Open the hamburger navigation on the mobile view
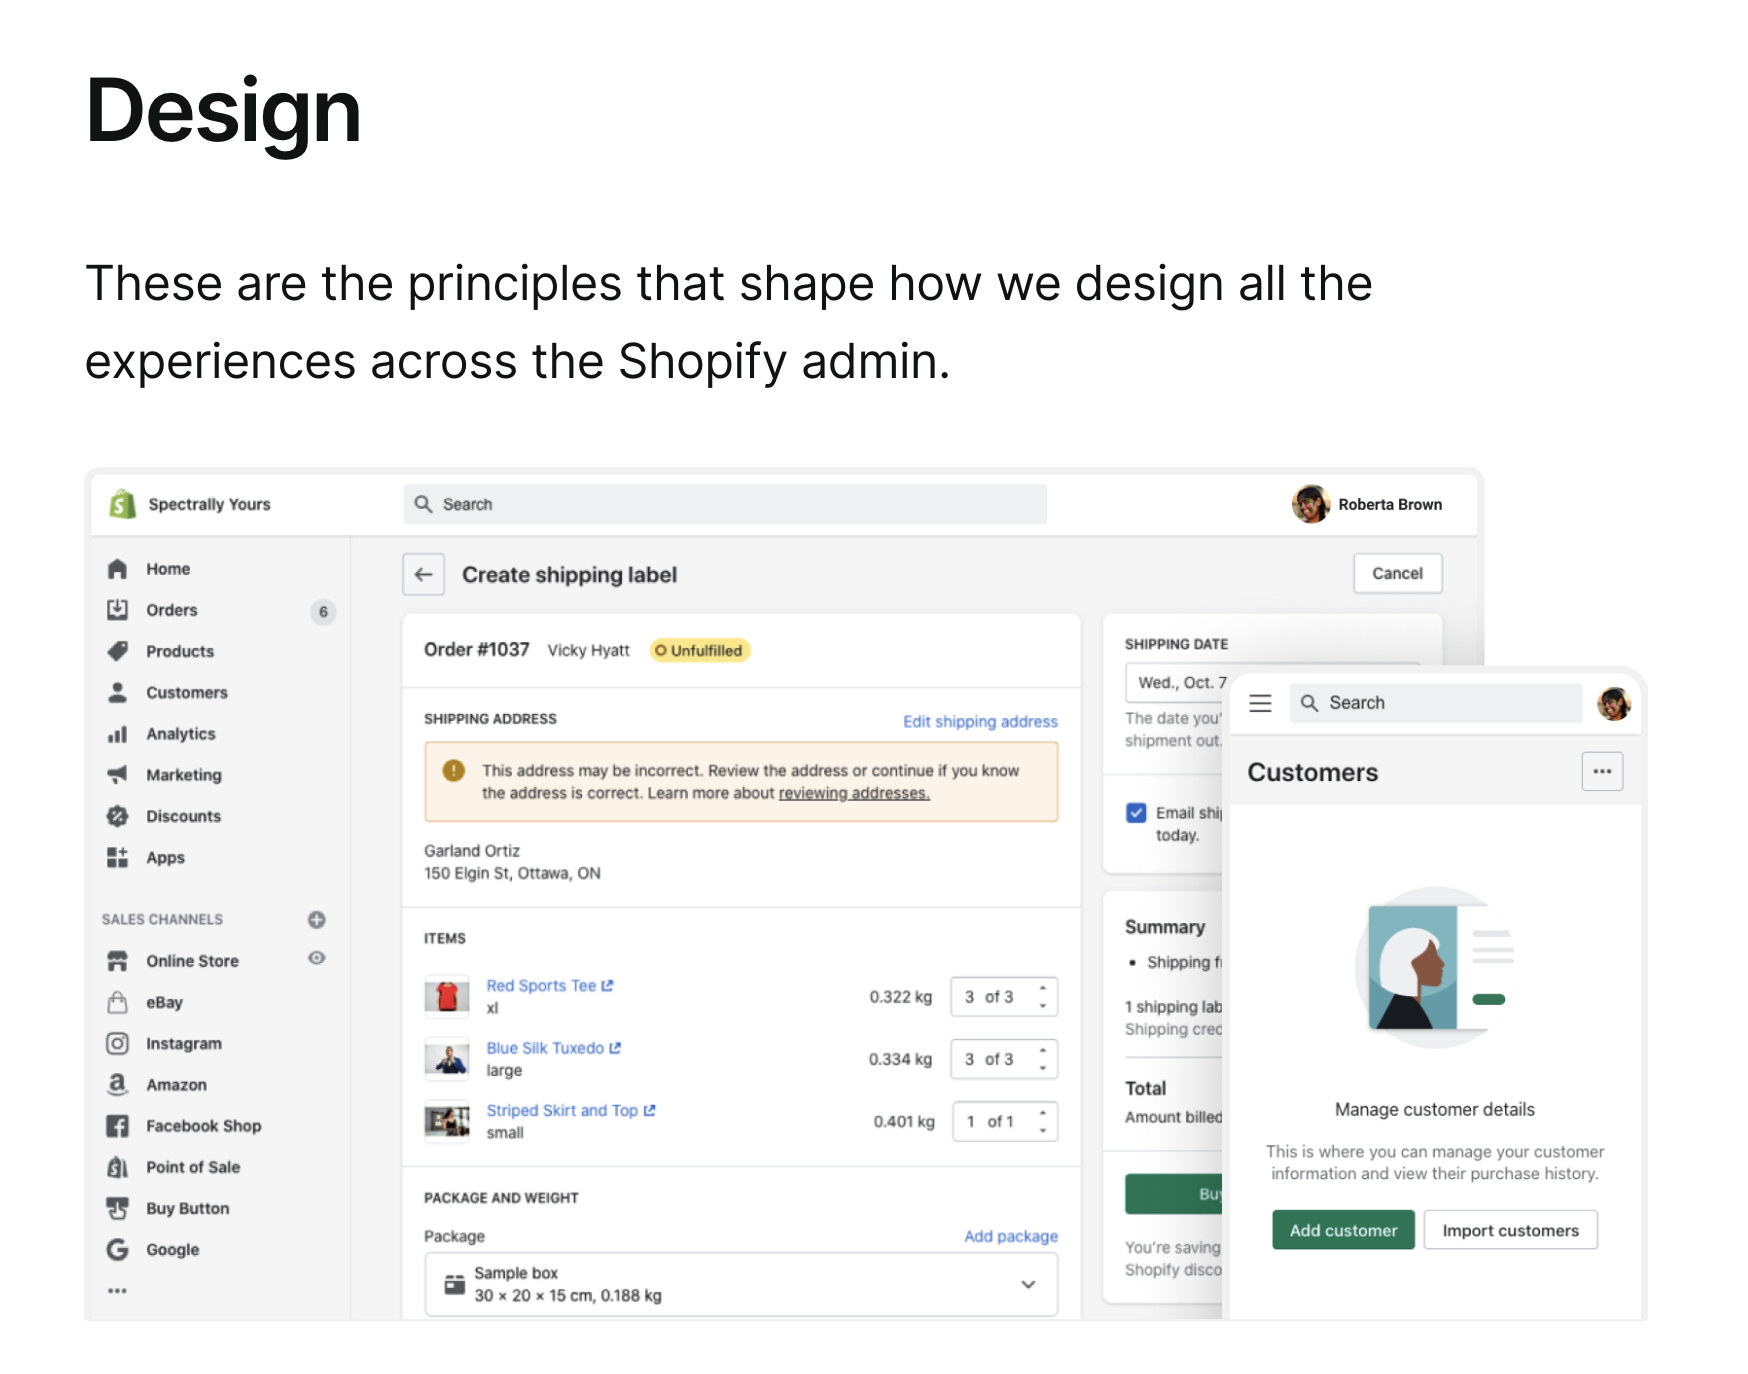Screen dimensions: 1748x1374 click(1260, 703)
